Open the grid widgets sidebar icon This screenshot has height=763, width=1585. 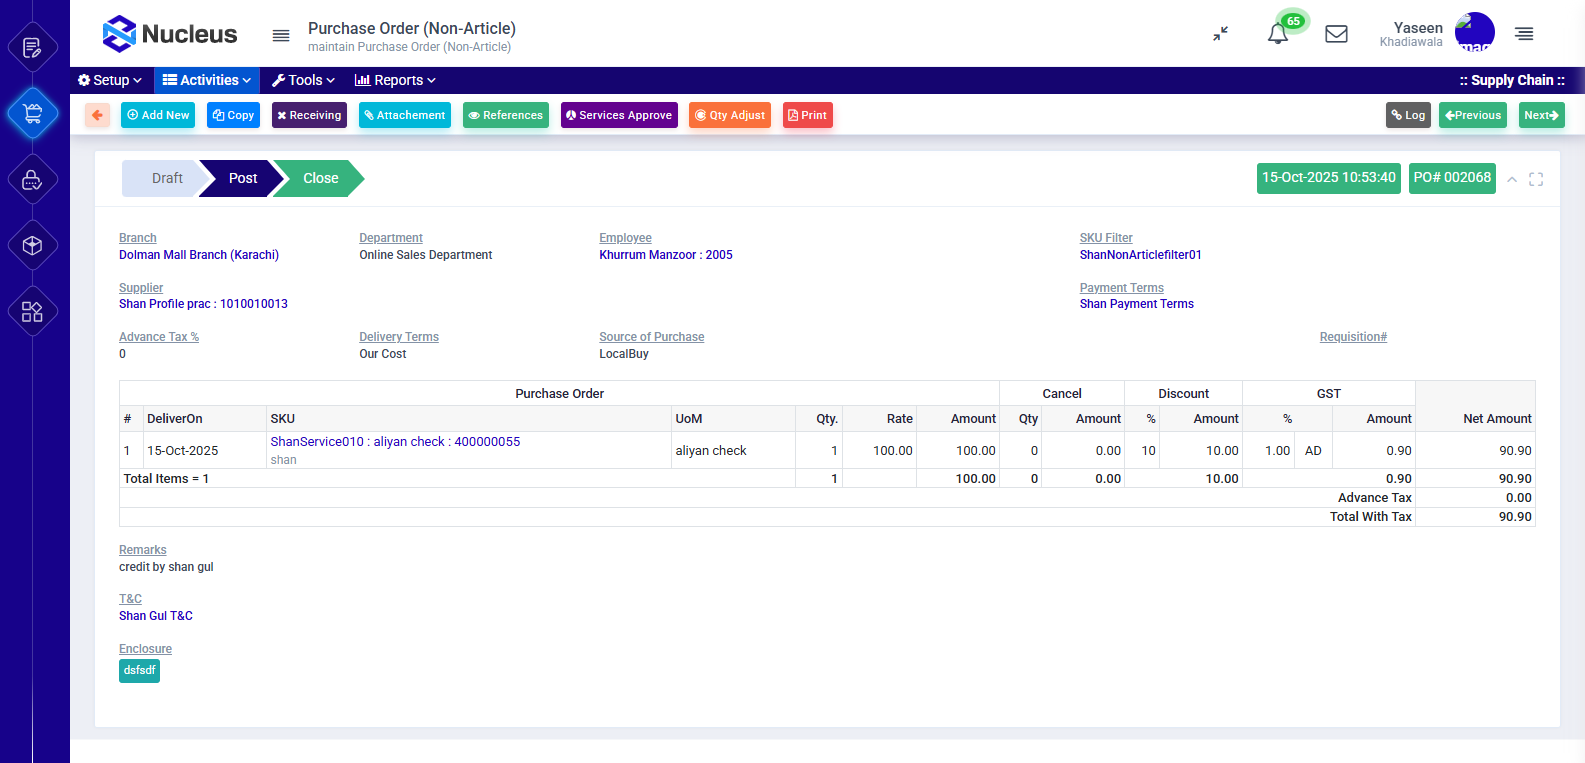coord(32,311)
